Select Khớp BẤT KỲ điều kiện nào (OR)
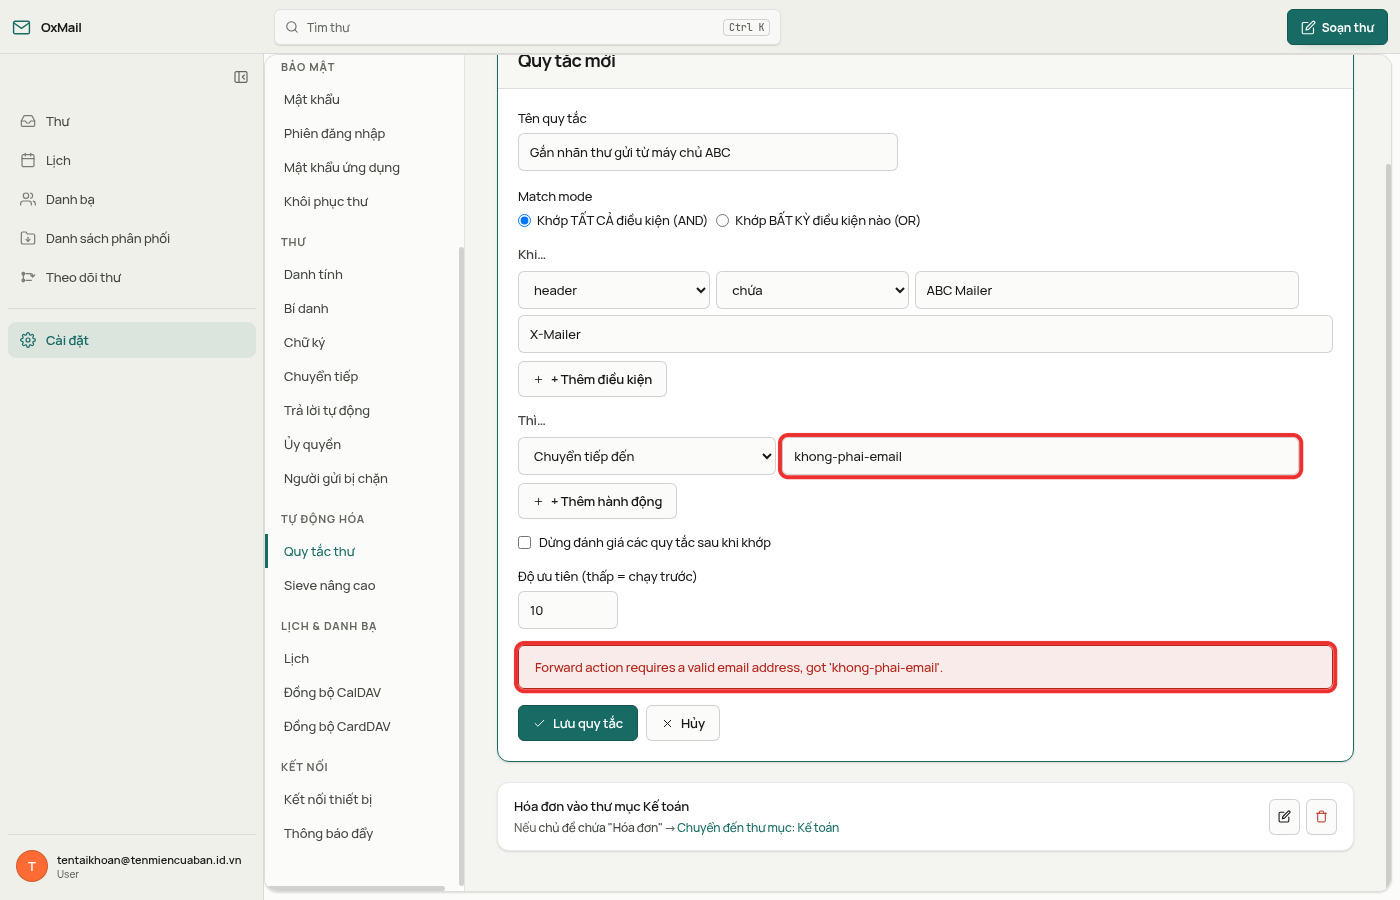The image size is (1400, 900). [722, 221]
